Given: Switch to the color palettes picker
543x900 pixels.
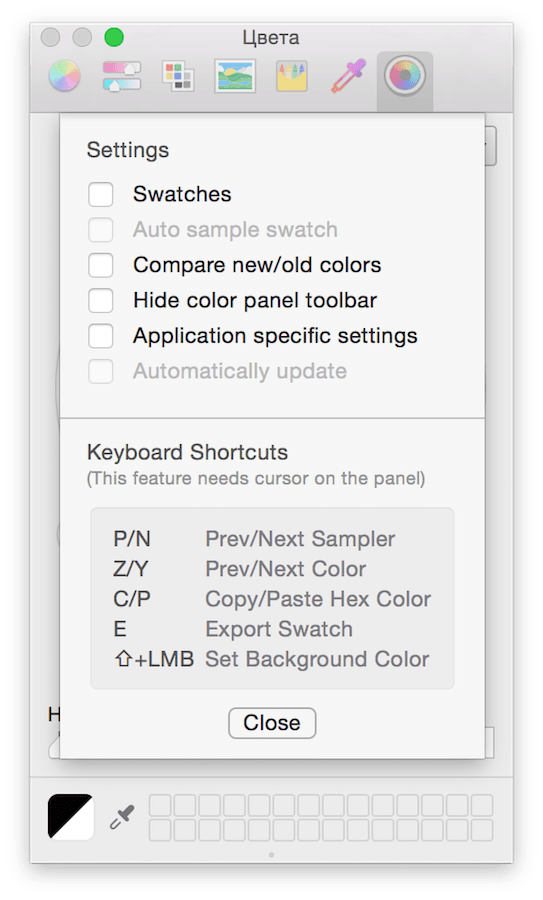Looking at the screenshot, I should 178,76.
